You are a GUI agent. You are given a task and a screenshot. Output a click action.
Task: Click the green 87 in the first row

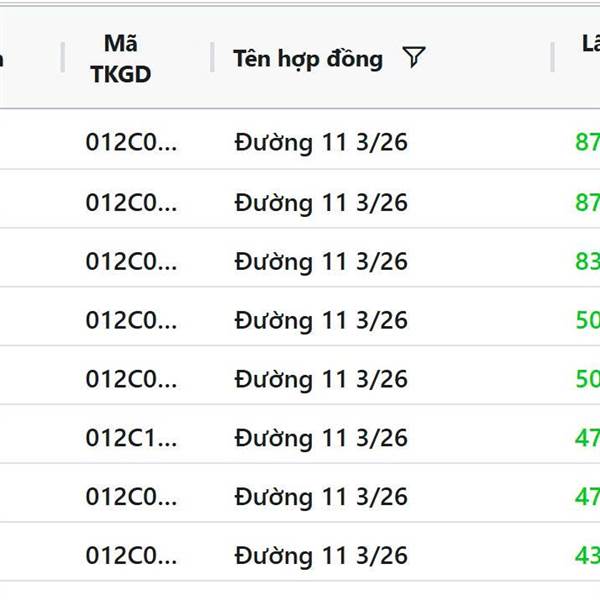[587, 144]
